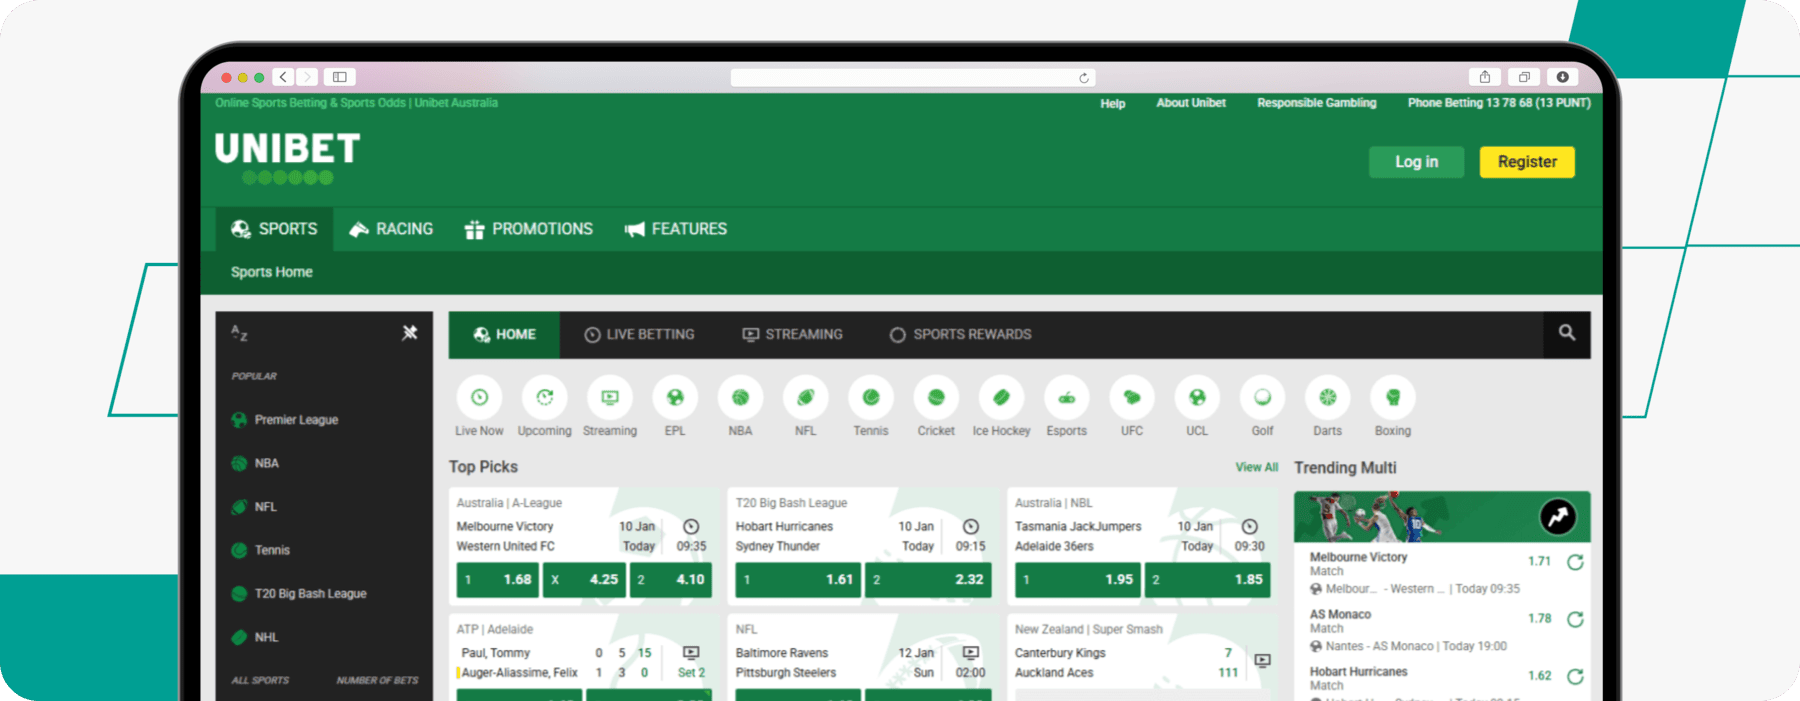The image size is (1800, 701).
Task: Click the Log in button
Action: click(x=1417, y=162)
